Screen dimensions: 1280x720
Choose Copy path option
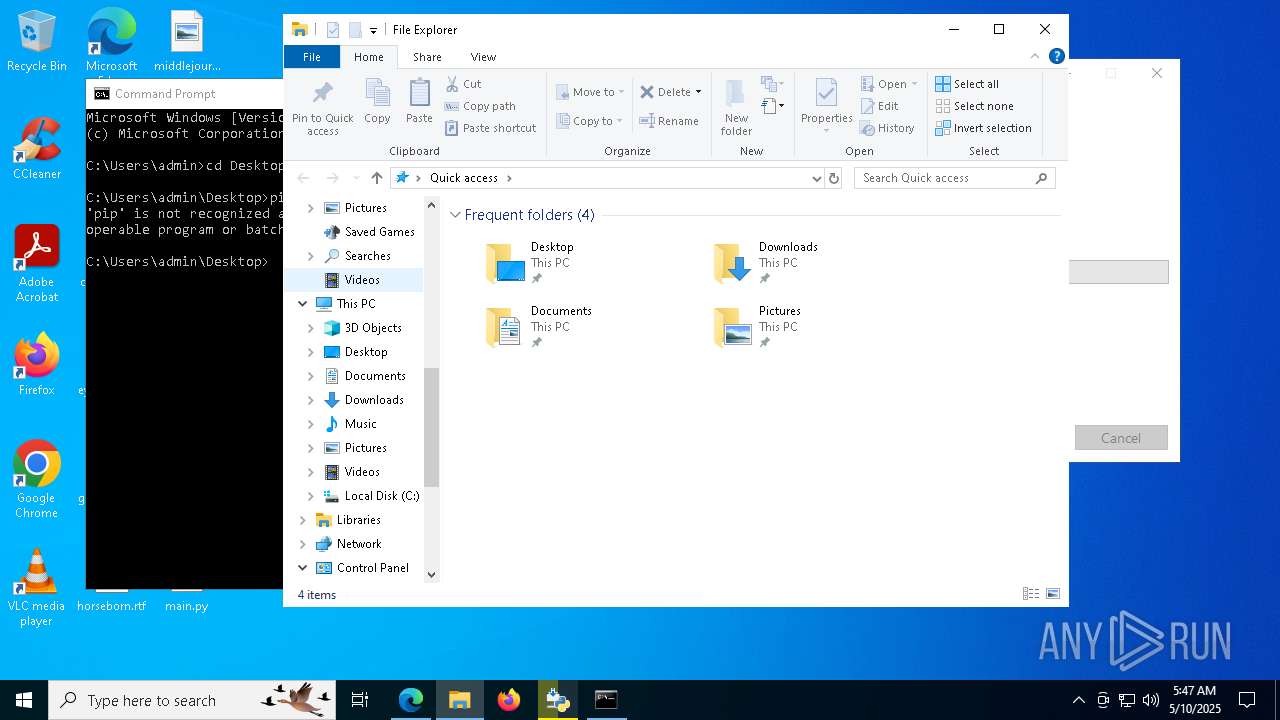(480, 106)
